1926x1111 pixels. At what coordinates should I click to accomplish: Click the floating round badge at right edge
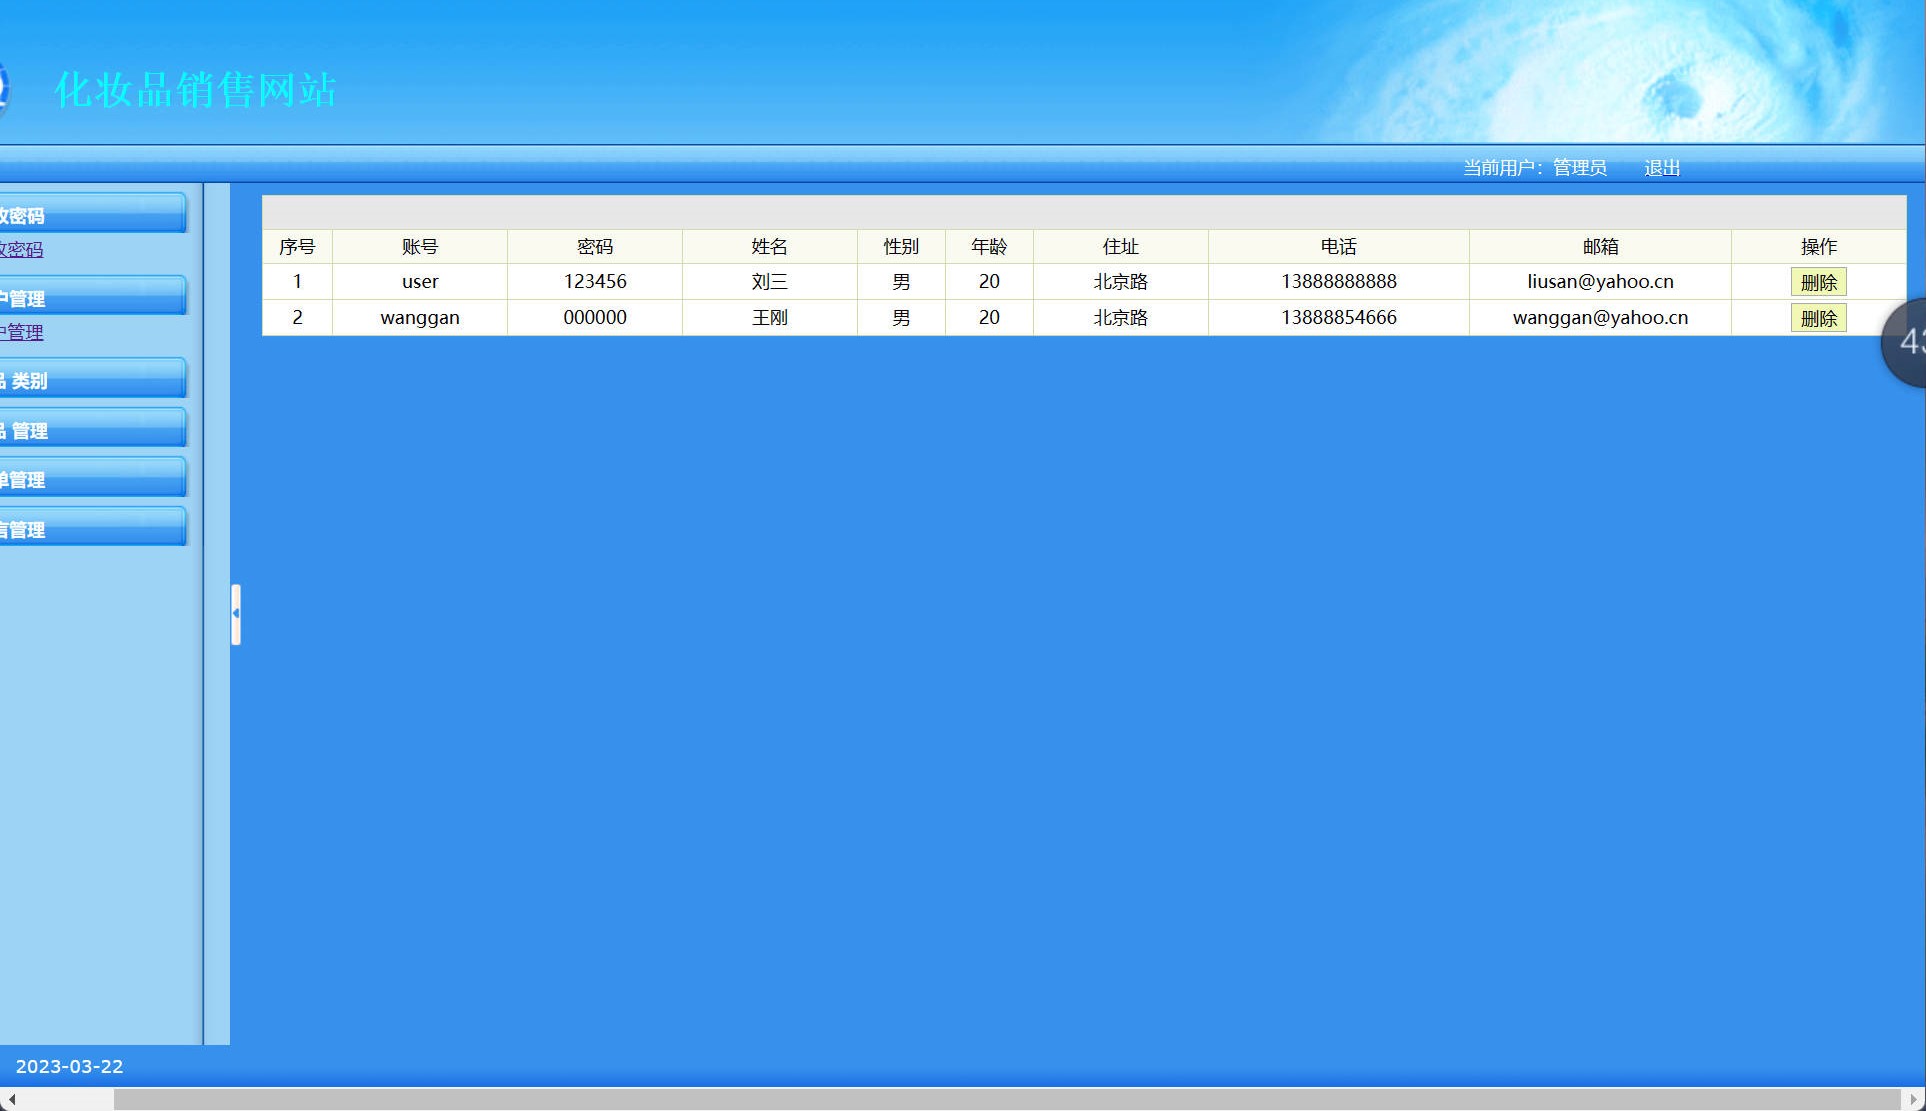tap(1906, 342)
